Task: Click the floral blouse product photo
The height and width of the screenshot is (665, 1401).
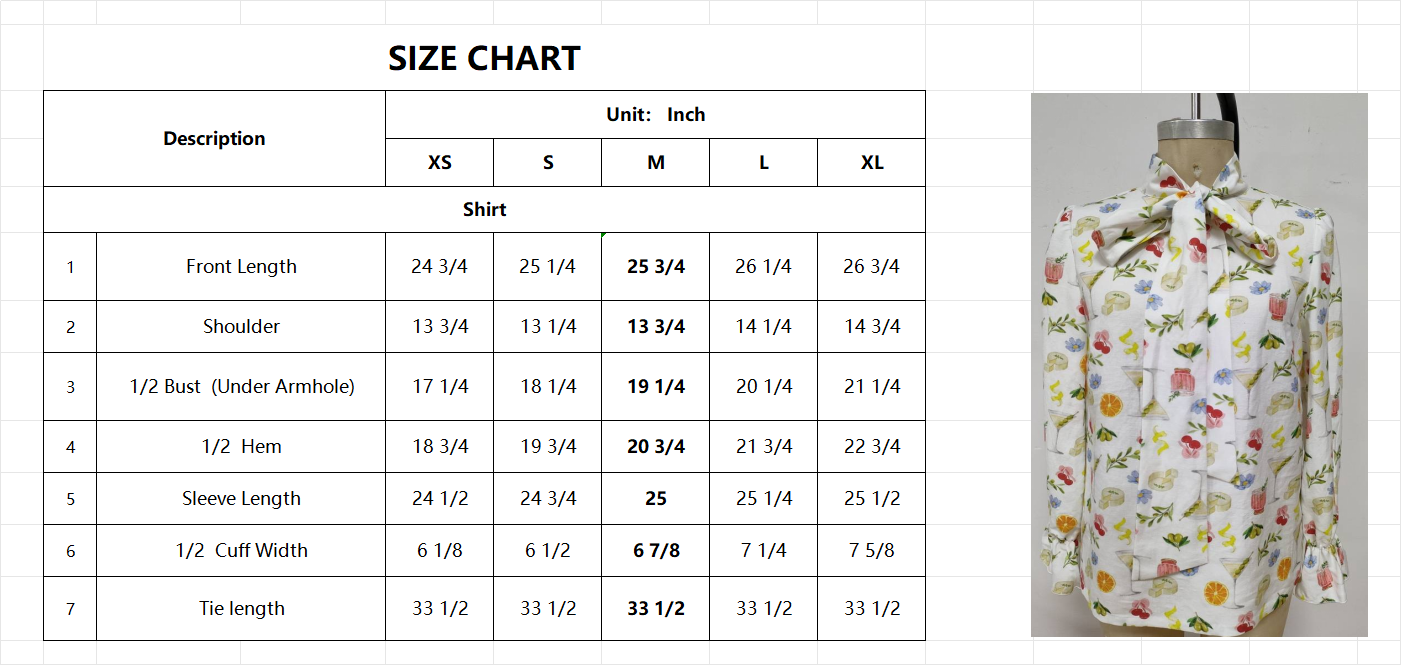Action: point(1198,365)
